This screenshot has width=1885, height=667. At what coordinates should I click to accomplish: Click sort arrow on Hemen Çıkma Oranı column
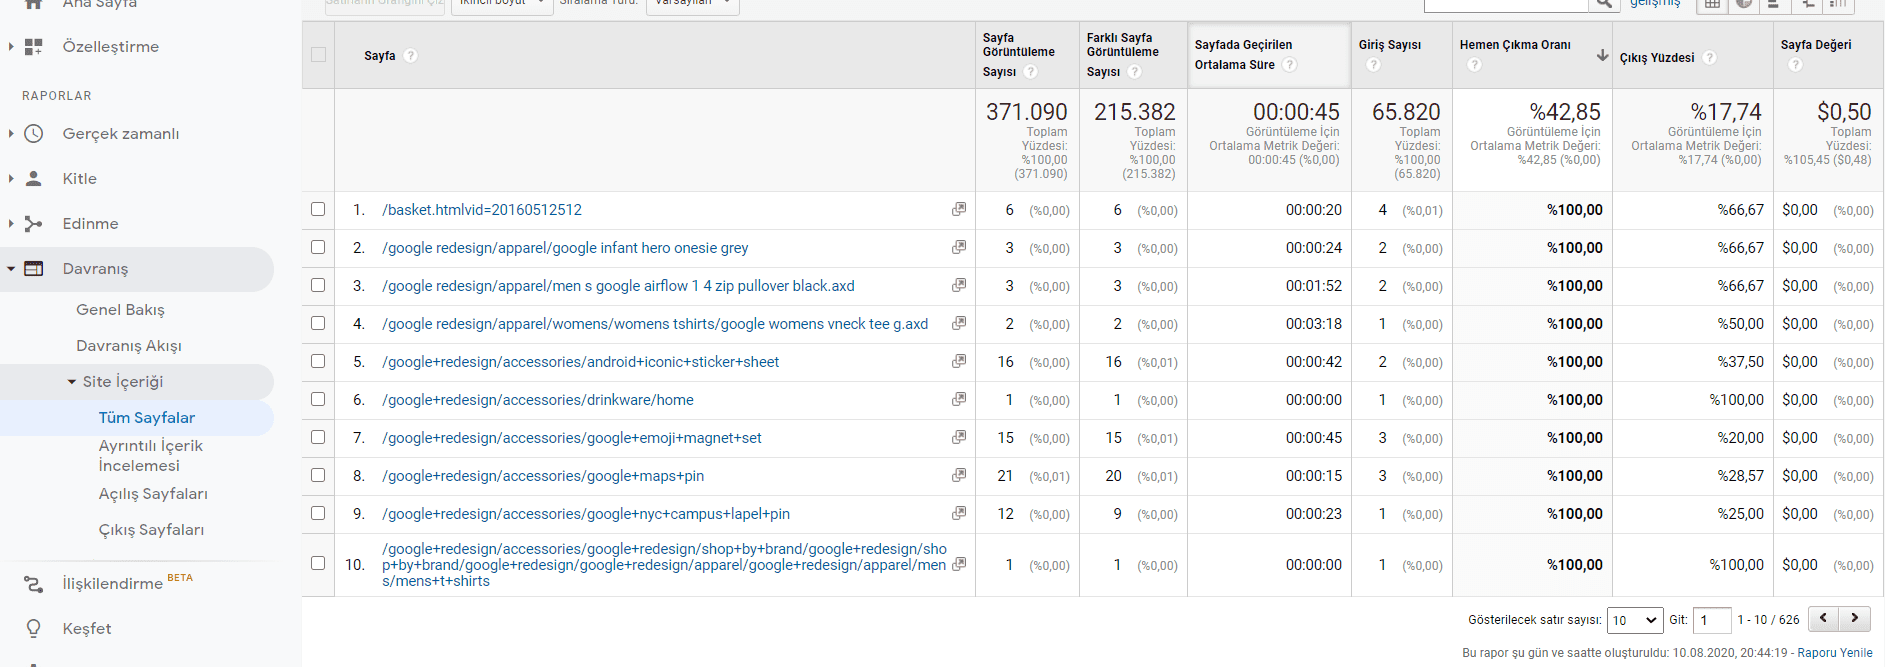point(1602,55)
